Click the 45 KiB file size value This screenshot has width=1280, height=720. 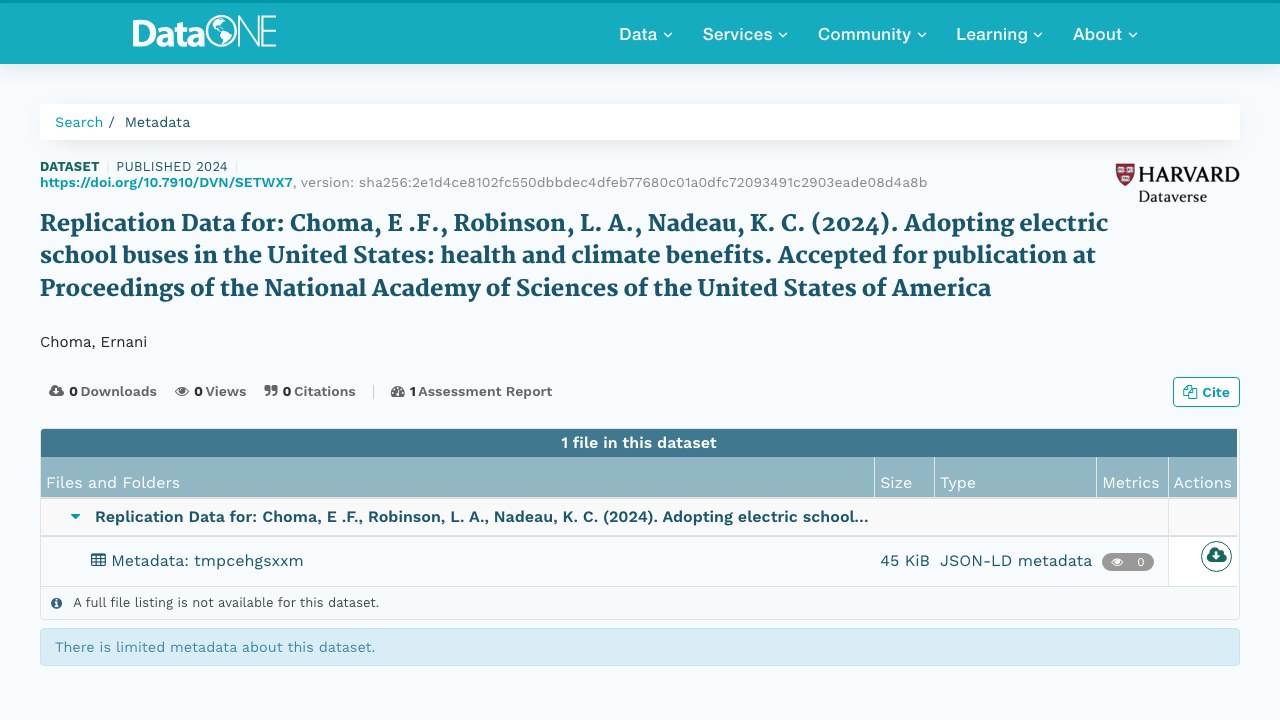pyautogui.click(x=905, y=561)
